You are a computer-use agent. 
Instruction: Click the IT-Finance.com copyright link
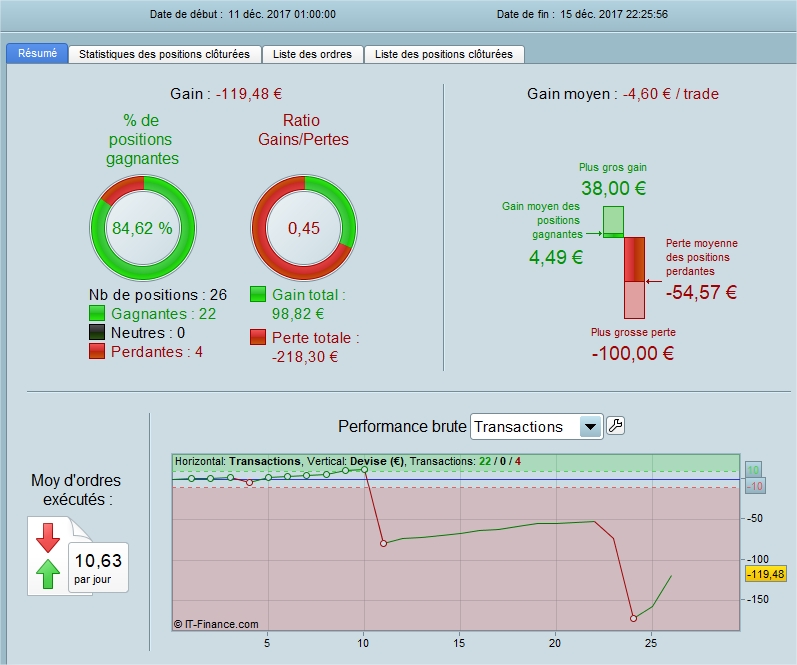pyautogui.click(x=216, y=624)
